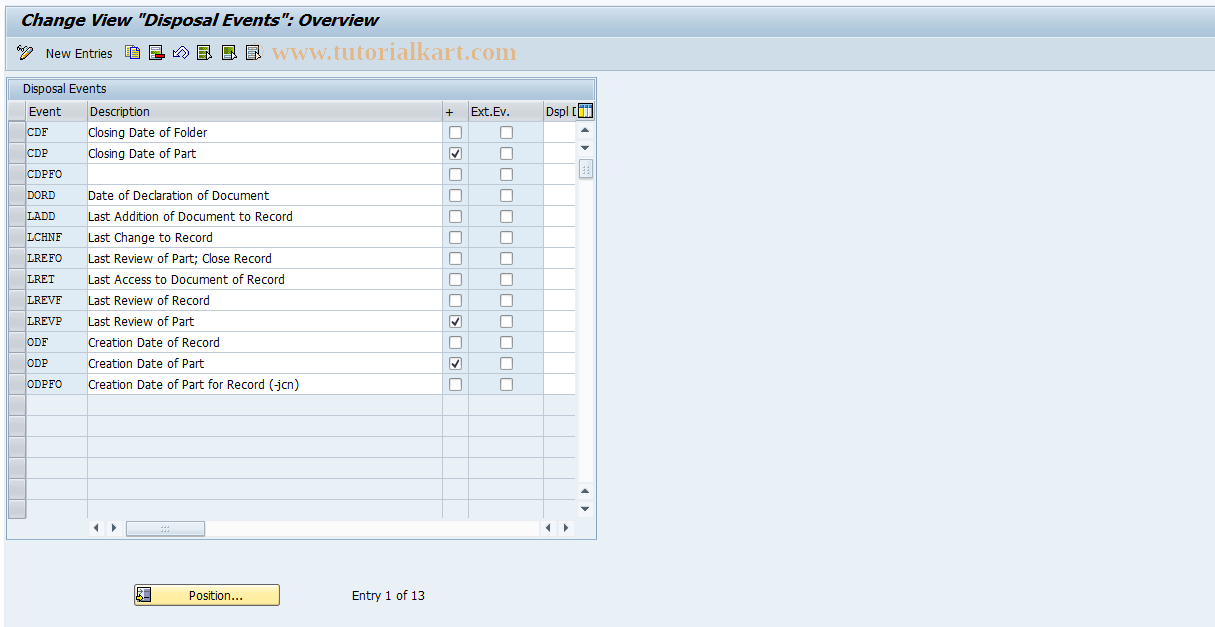
Task: Click 'Creation Date of Record' description cell
Action: [265, 342]
